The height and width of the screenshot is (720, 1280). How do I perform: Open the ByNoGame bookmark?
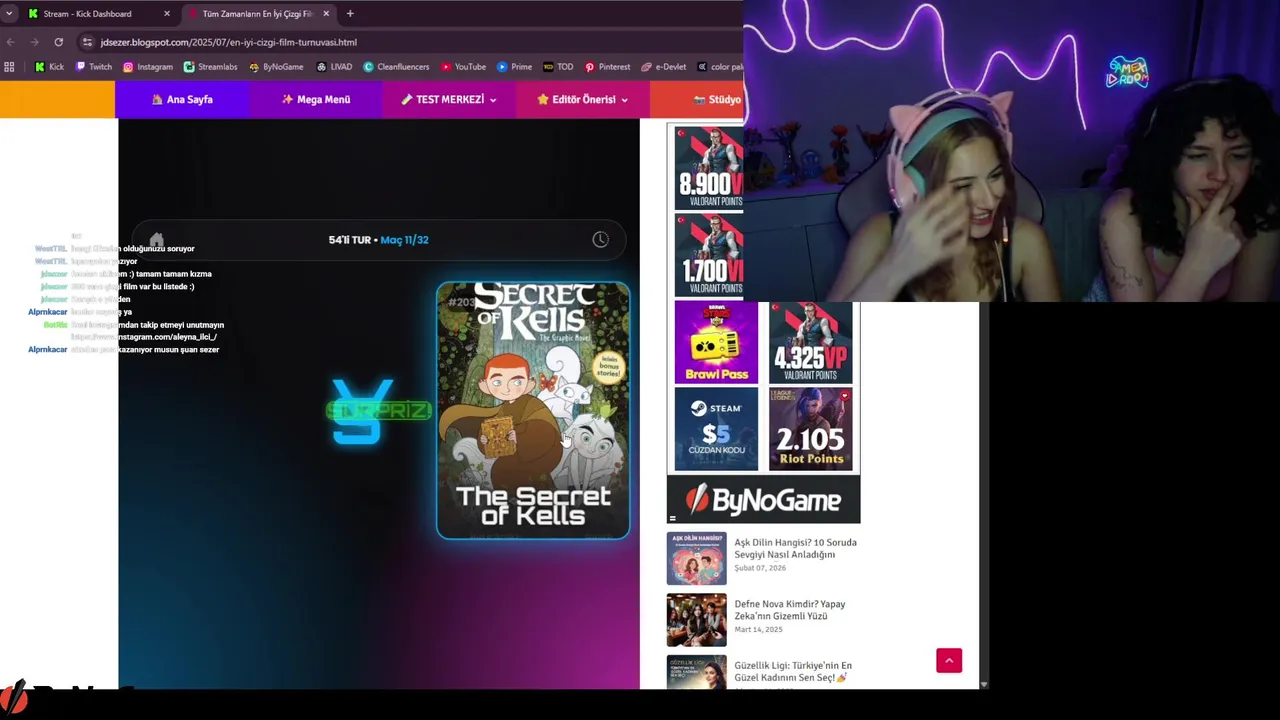coord(276,67)
